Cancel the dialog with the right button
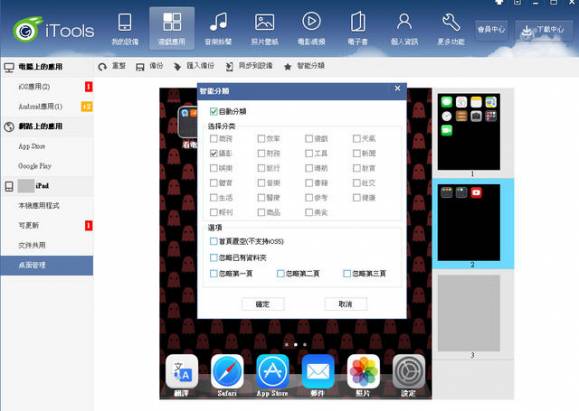The image size is (579, 411). [346, 304]
